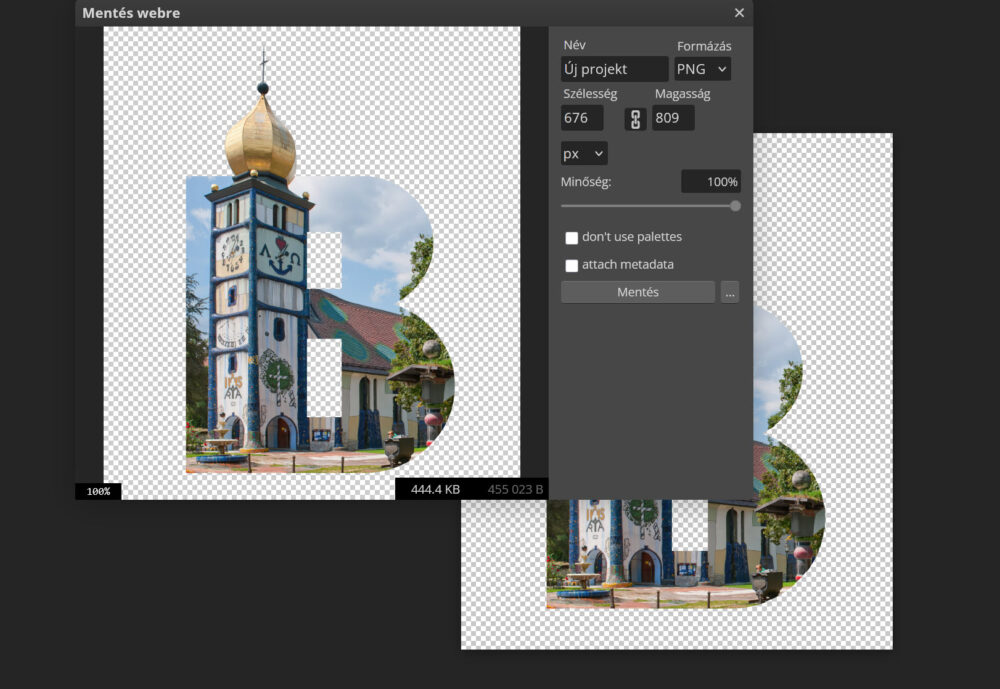Open the PNG format dropdown
Image resolution: width=1000 pixels, height=689 pixels.
pyautogui.click(x=702, y=69)
